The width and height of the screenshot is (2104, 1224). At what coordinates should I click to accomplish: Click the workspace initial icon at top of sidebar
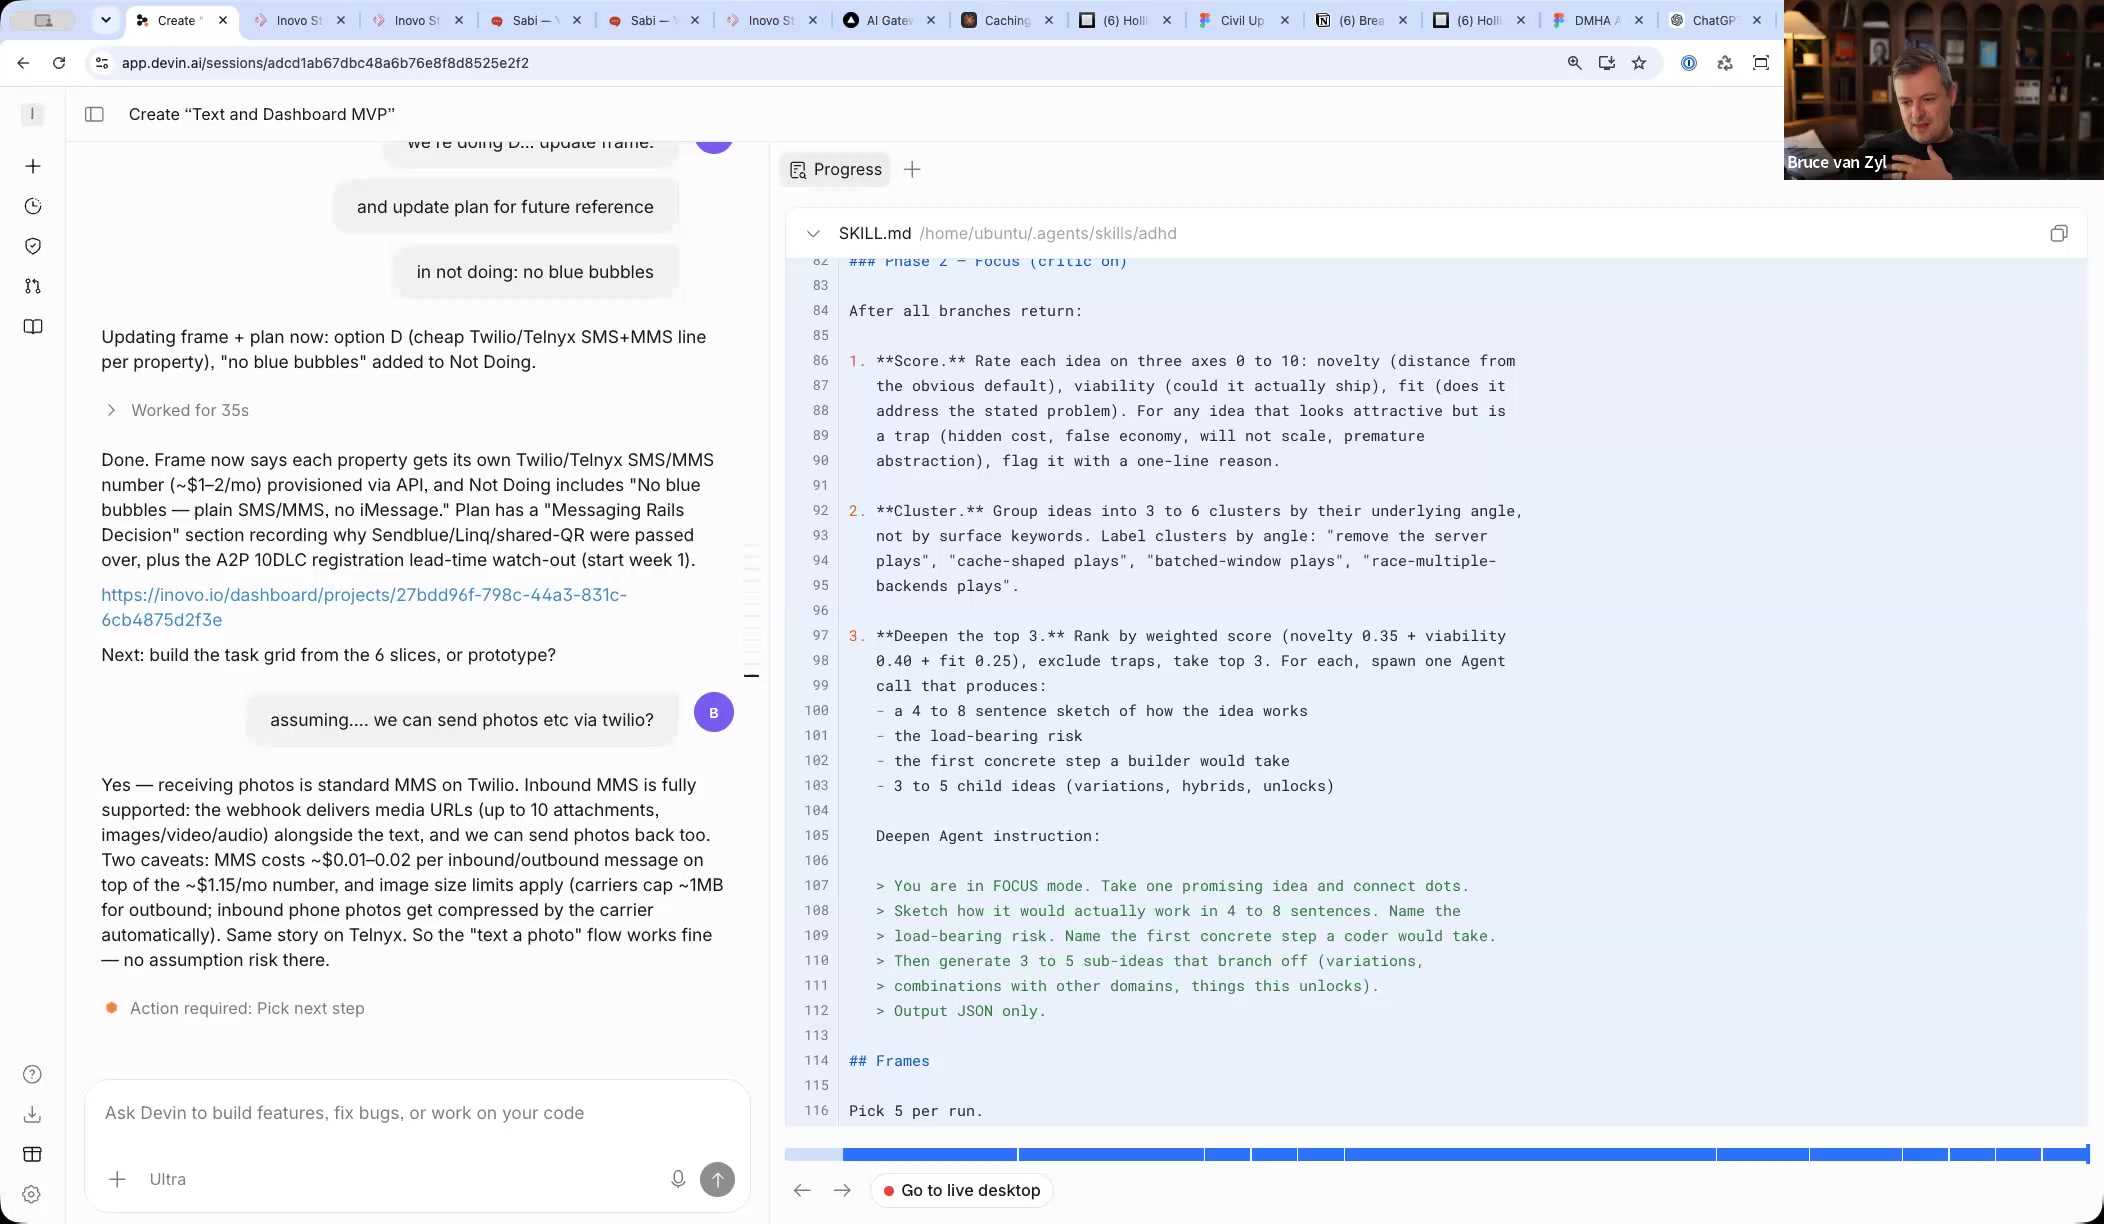tap(32, 114)
